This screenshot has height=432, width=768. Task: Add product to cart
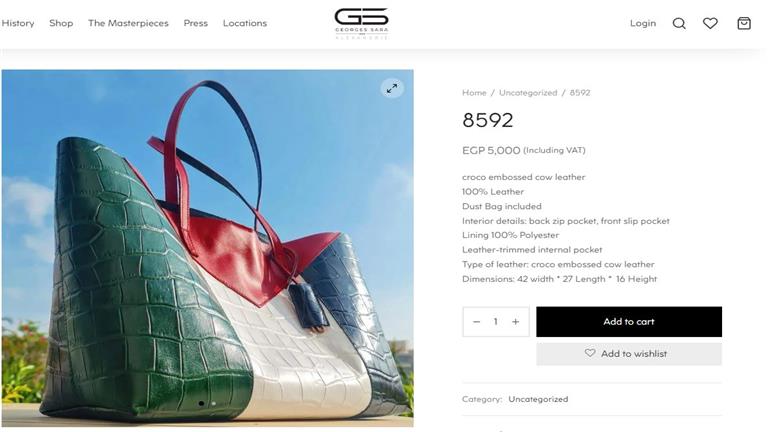coord(629,322)
